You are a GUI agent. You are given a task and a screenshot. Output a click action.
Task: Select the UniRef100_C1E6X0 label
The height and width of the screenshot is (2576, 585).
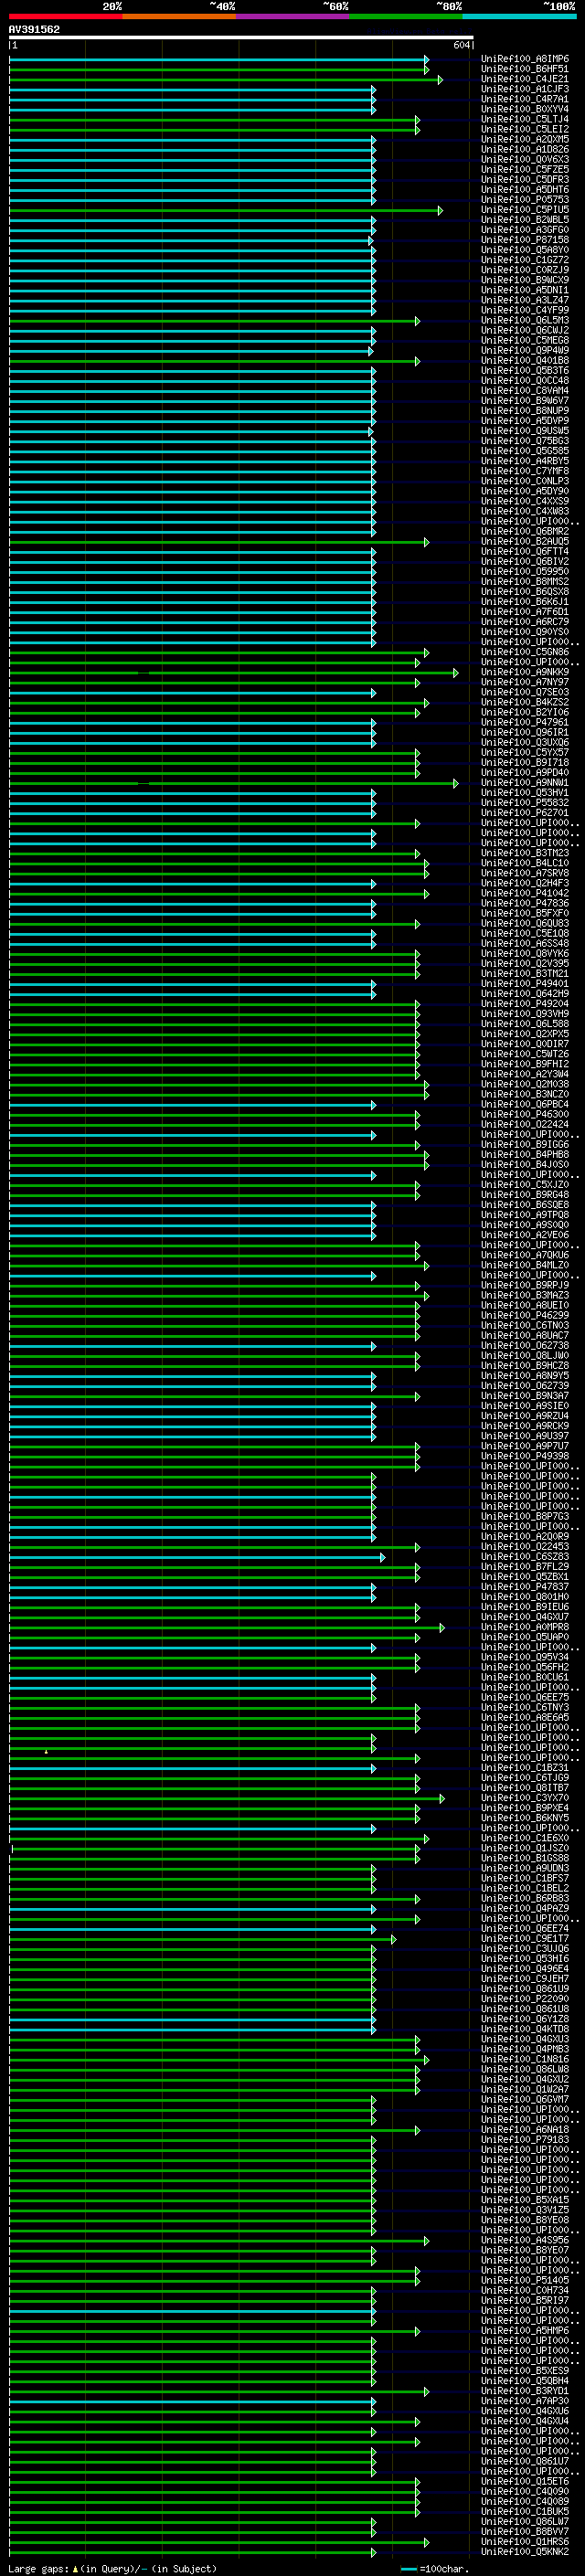point(525,1839)
